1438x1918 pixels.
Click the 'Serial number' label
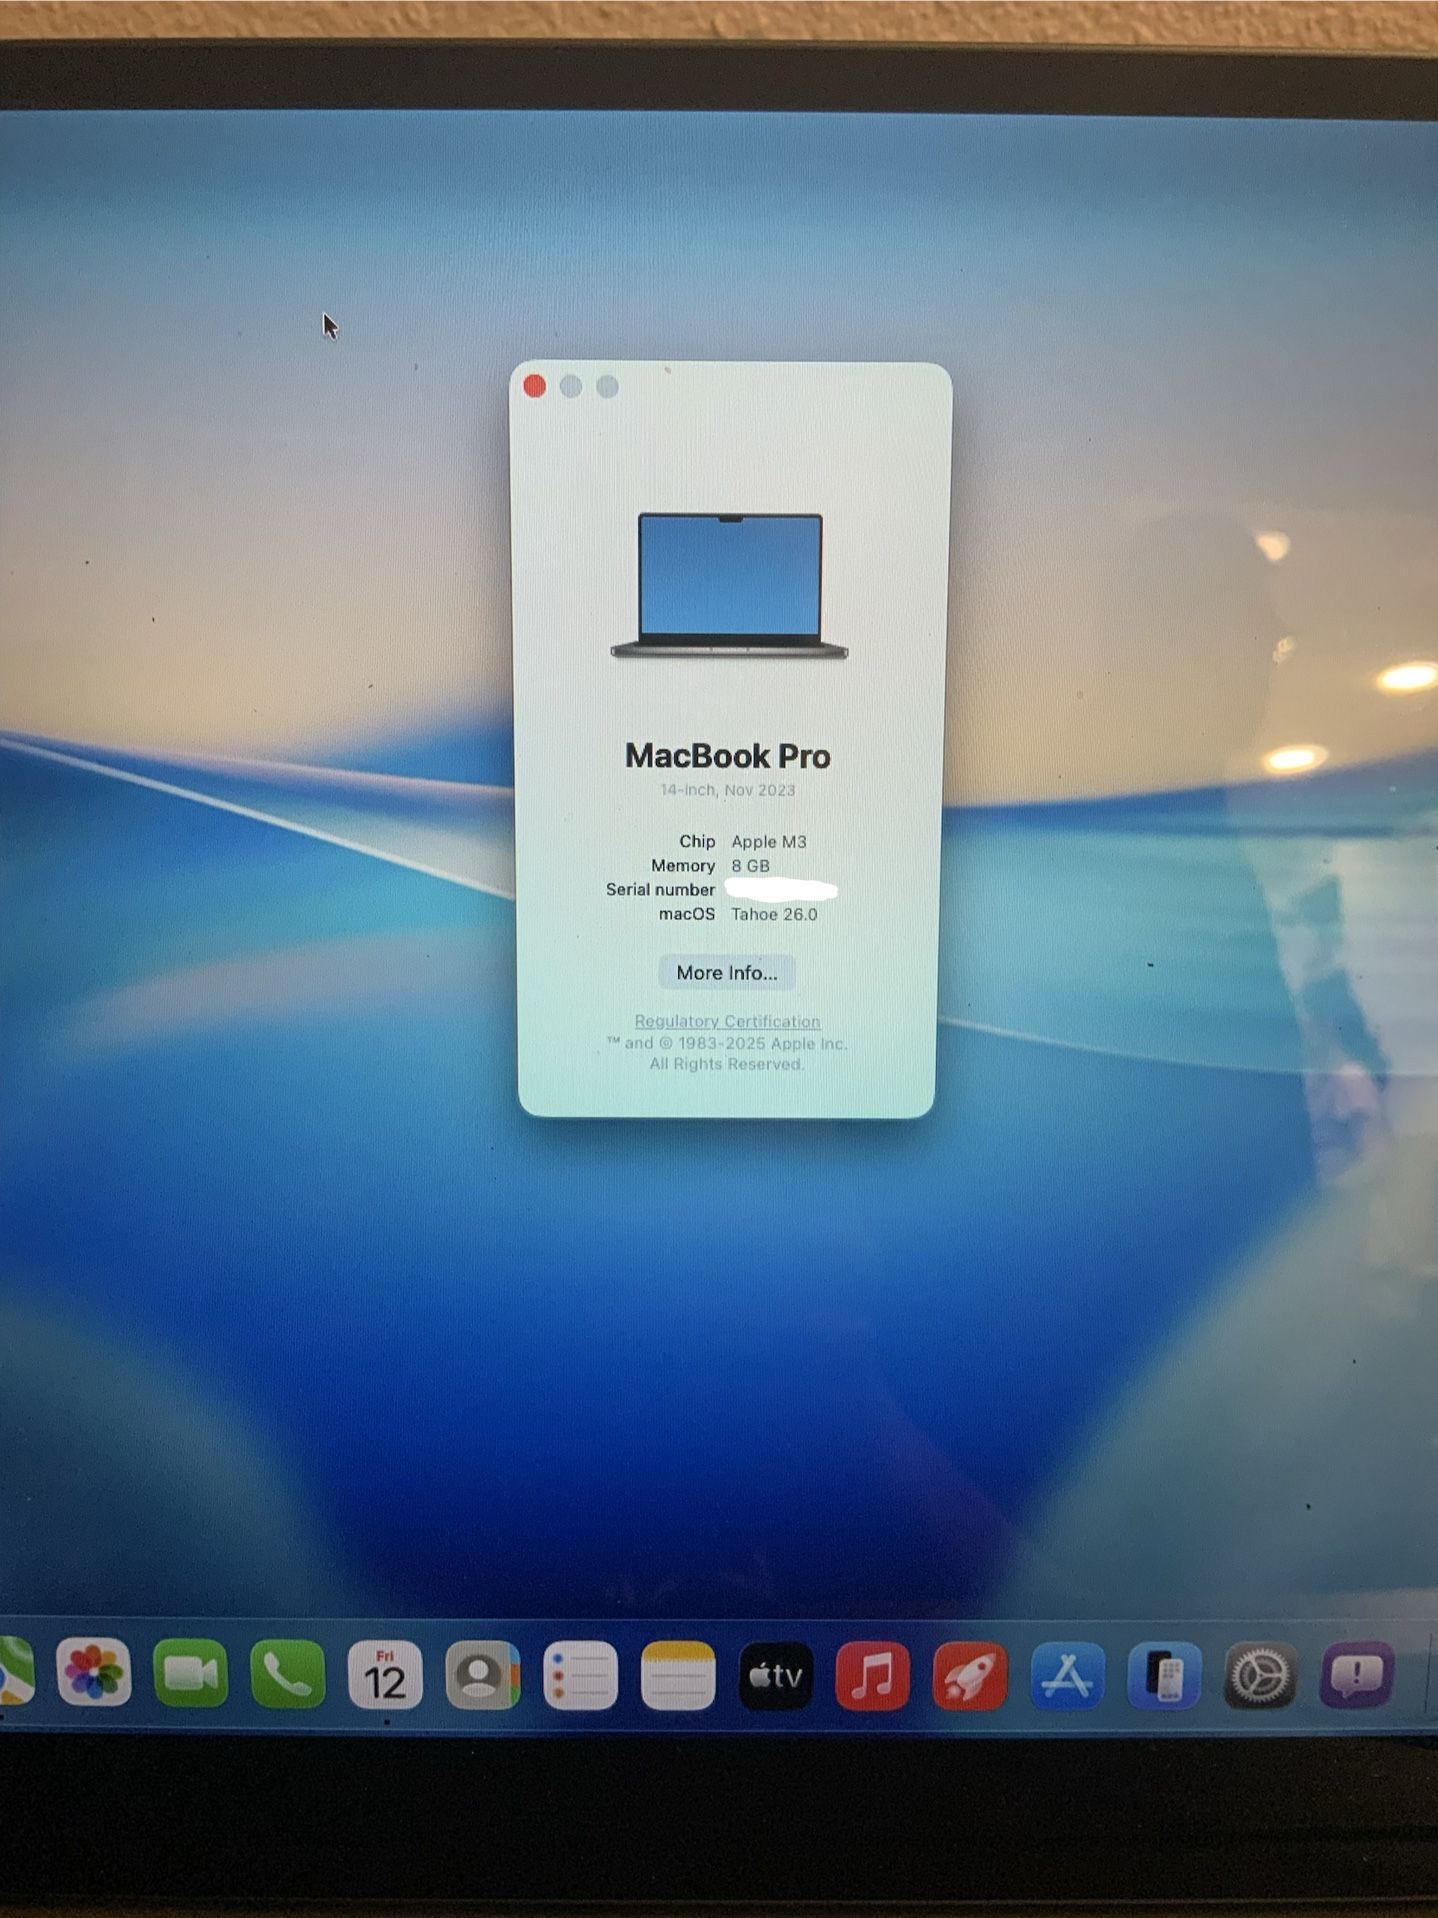tap(660, 890)
